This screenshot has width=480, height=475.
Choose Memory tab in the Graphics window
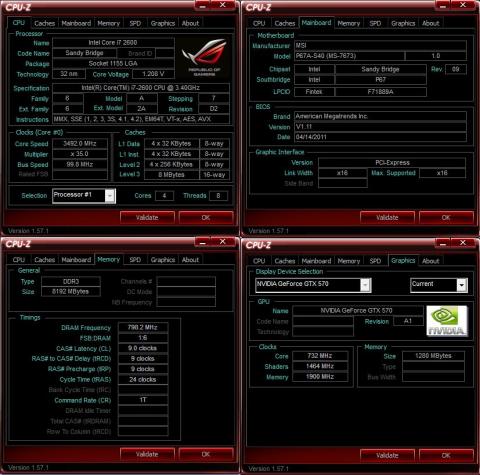(x=349, y=261)
